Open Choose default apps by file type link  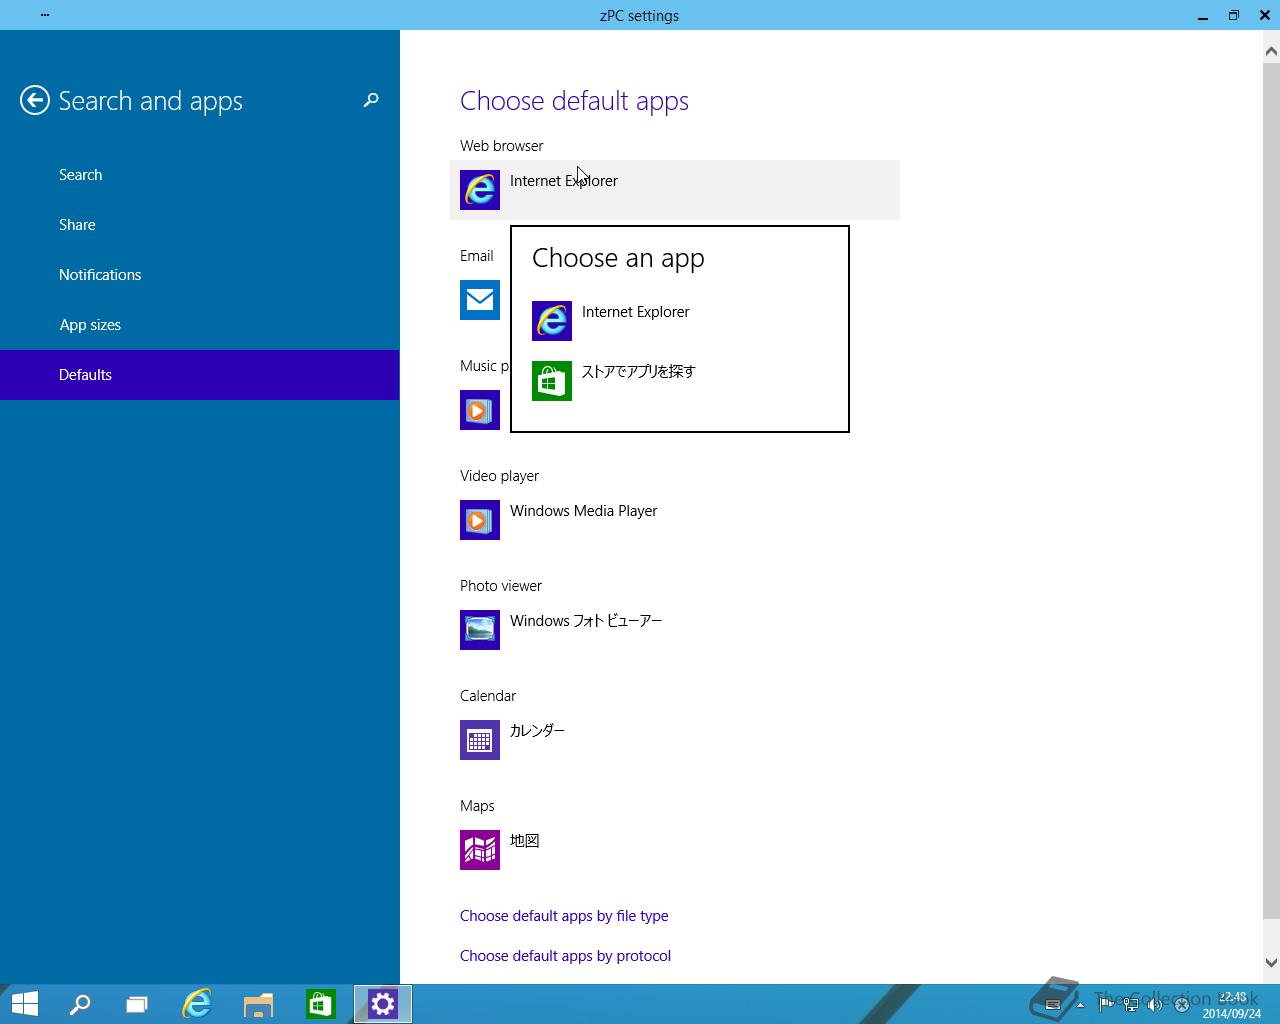[564, 916]
